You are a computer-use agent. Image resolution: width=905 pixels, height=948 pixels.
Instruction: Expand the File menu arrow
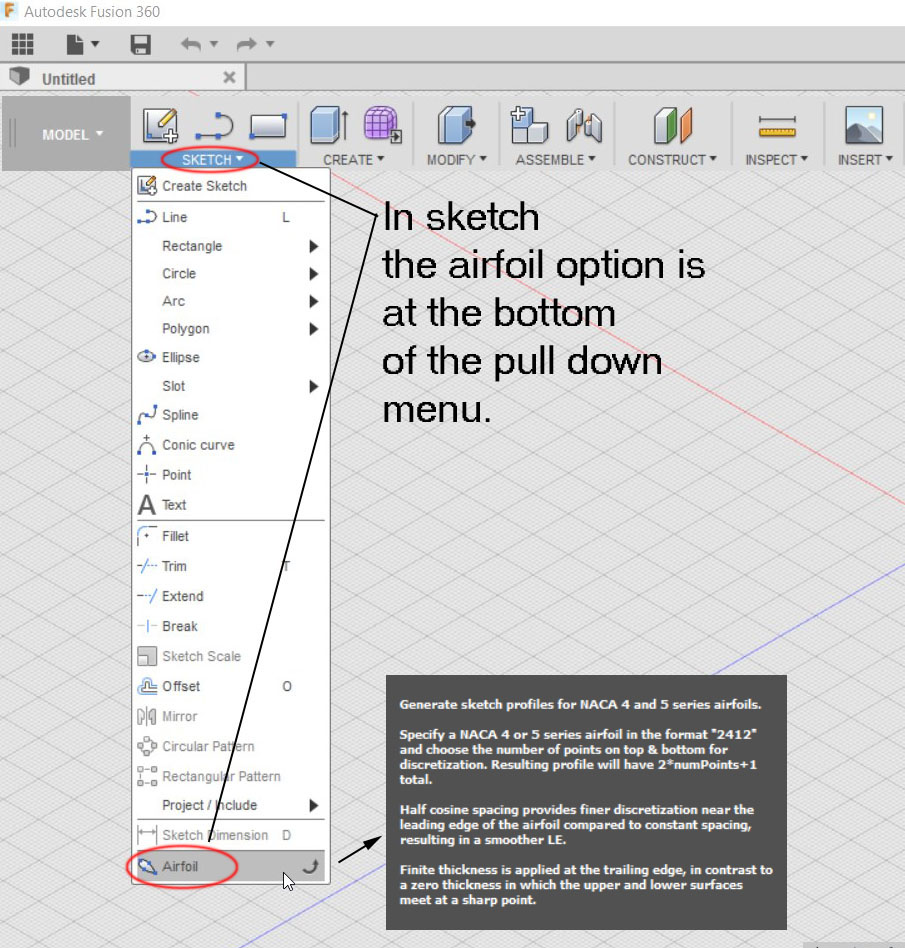coord(95,44)
